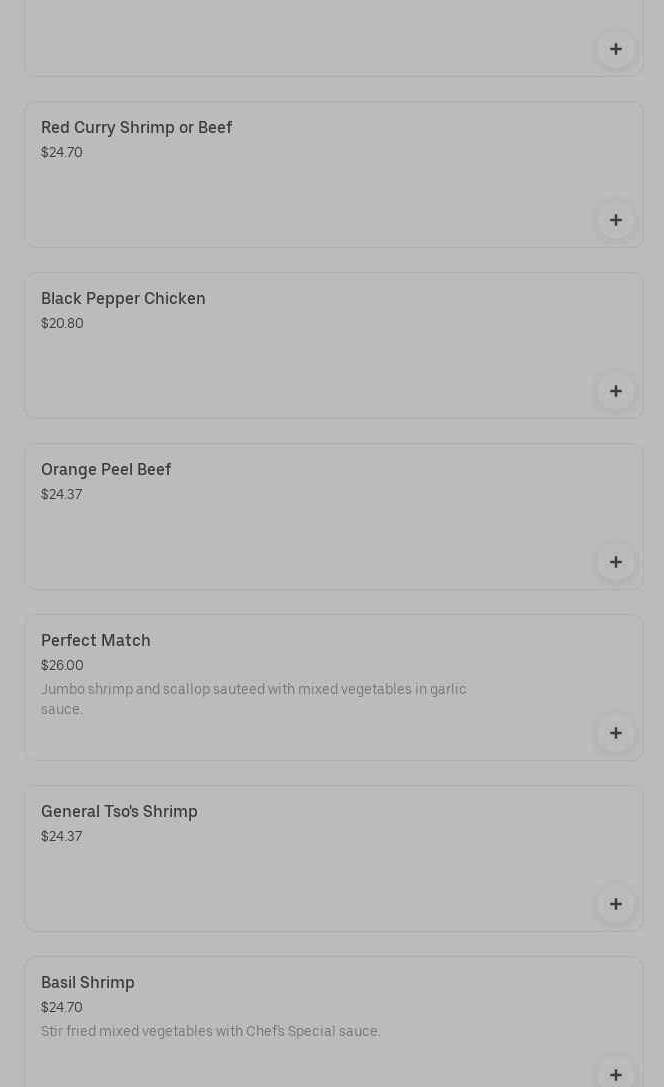Click $24.37 price under General Tso's Shrimp
The width and height of the screenshot is (664, 1087).
point(61,836)
